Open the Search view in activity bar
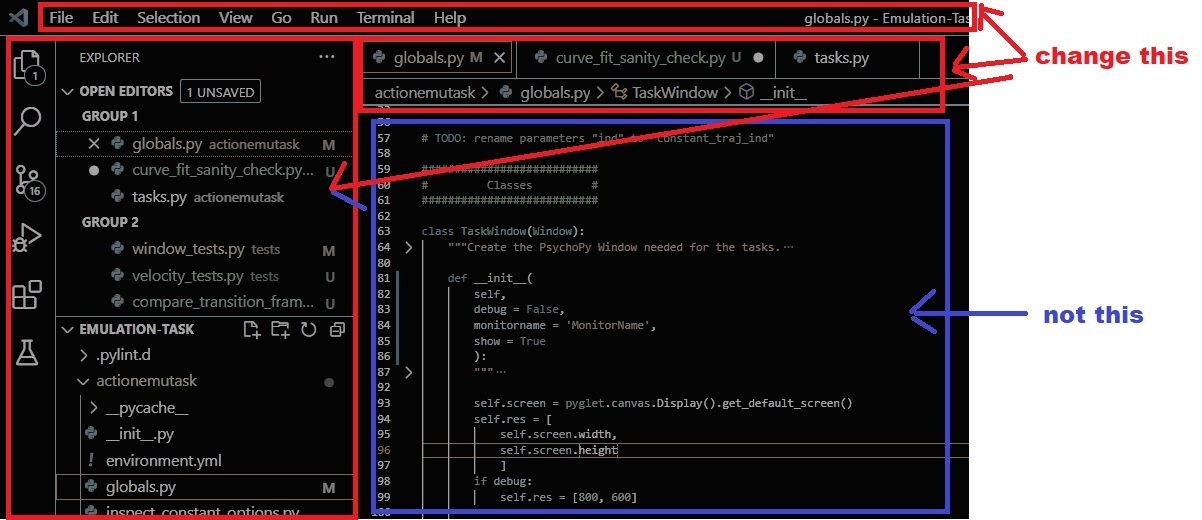This screenshot has height=520, width=1202. [x=28, y=121]
